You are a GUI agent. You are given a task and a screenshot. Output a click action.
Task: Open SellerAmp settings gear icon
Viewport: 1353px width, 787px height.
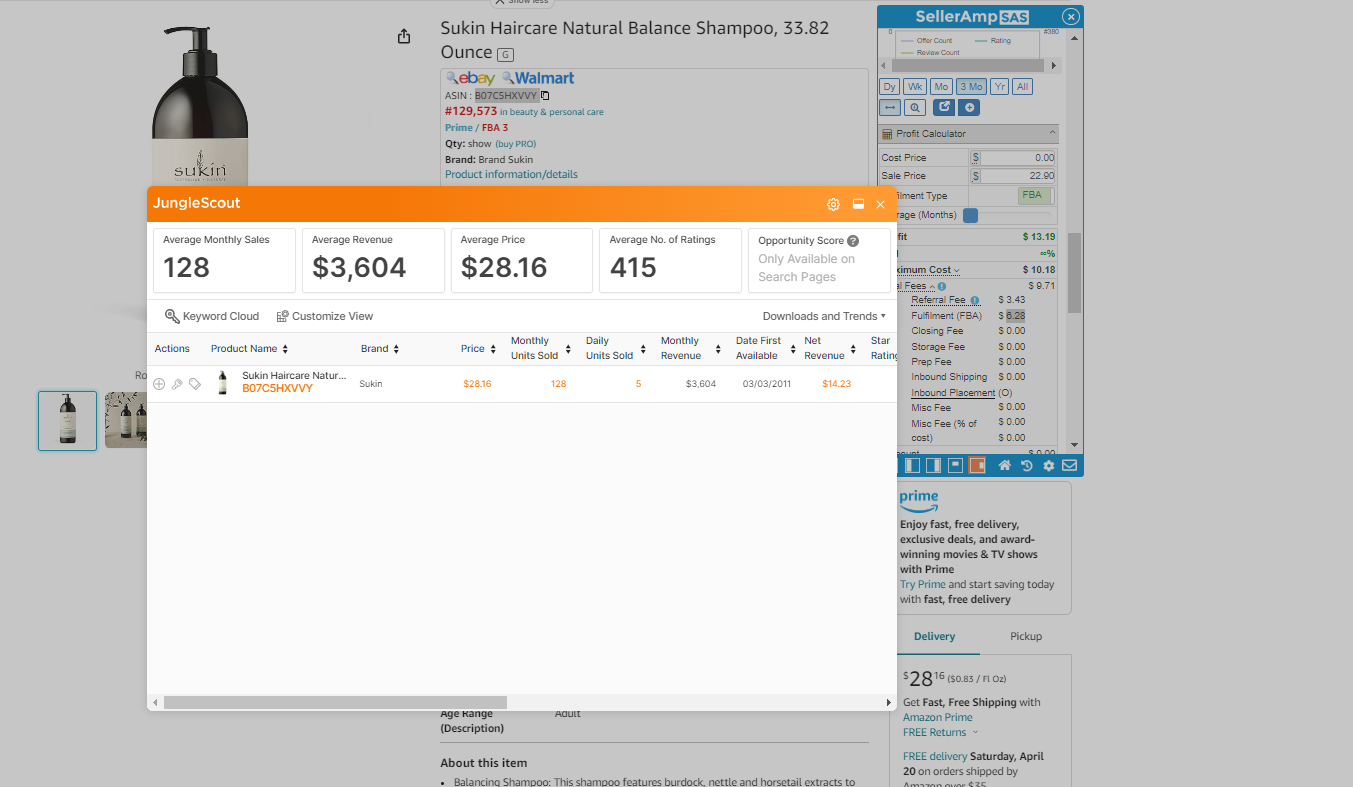click(x=1049, y=466)
